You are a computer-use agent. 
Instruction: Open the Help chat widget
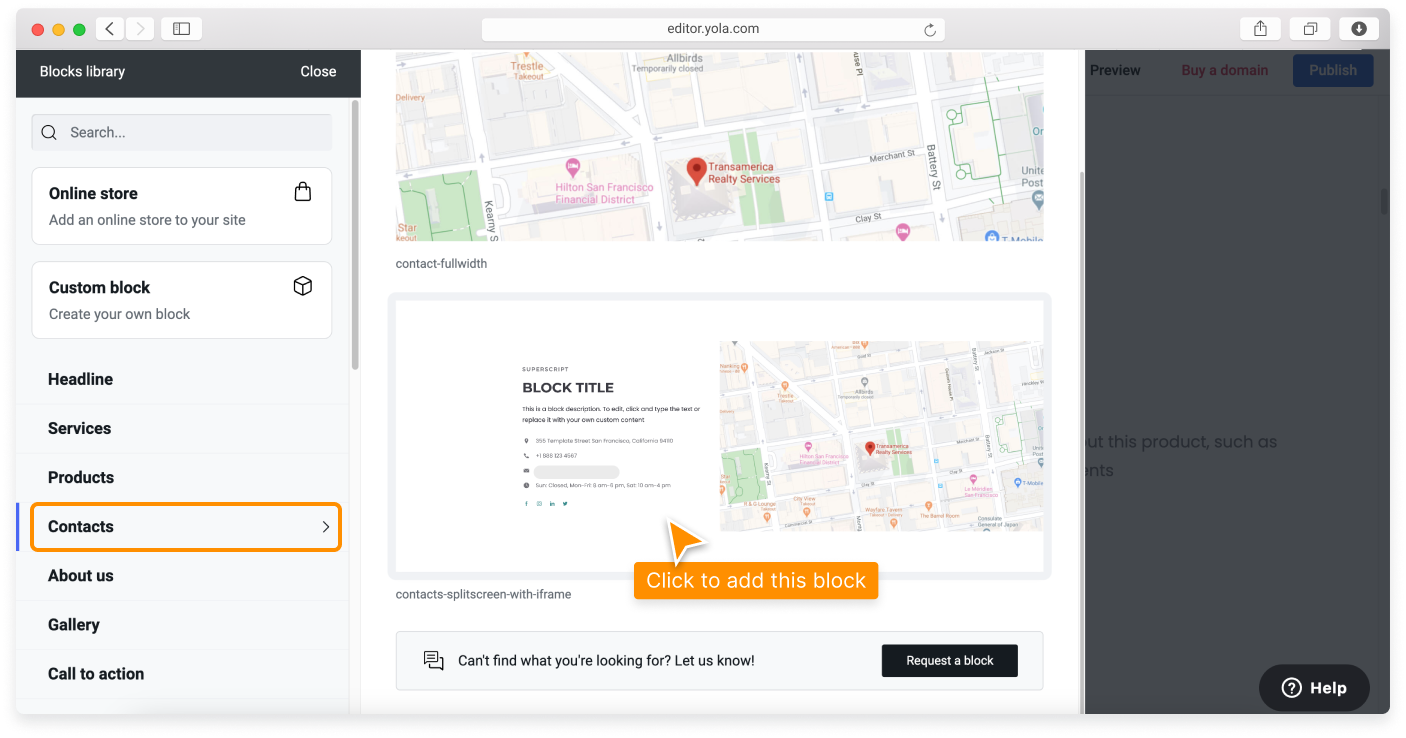(x=1313, y=687)
